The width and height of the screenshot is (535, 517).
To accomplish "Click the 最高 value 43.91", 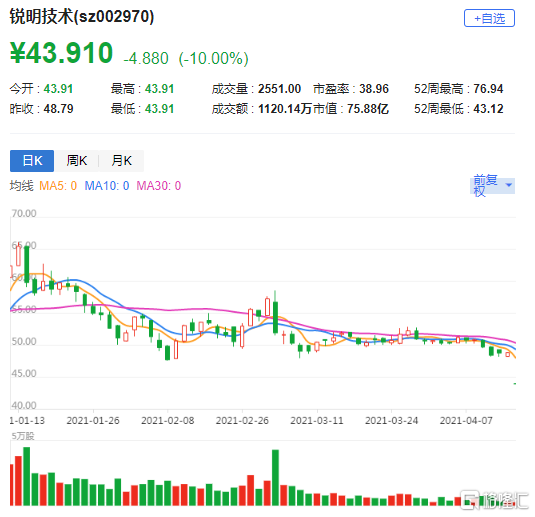I will (x=159, y=89).
